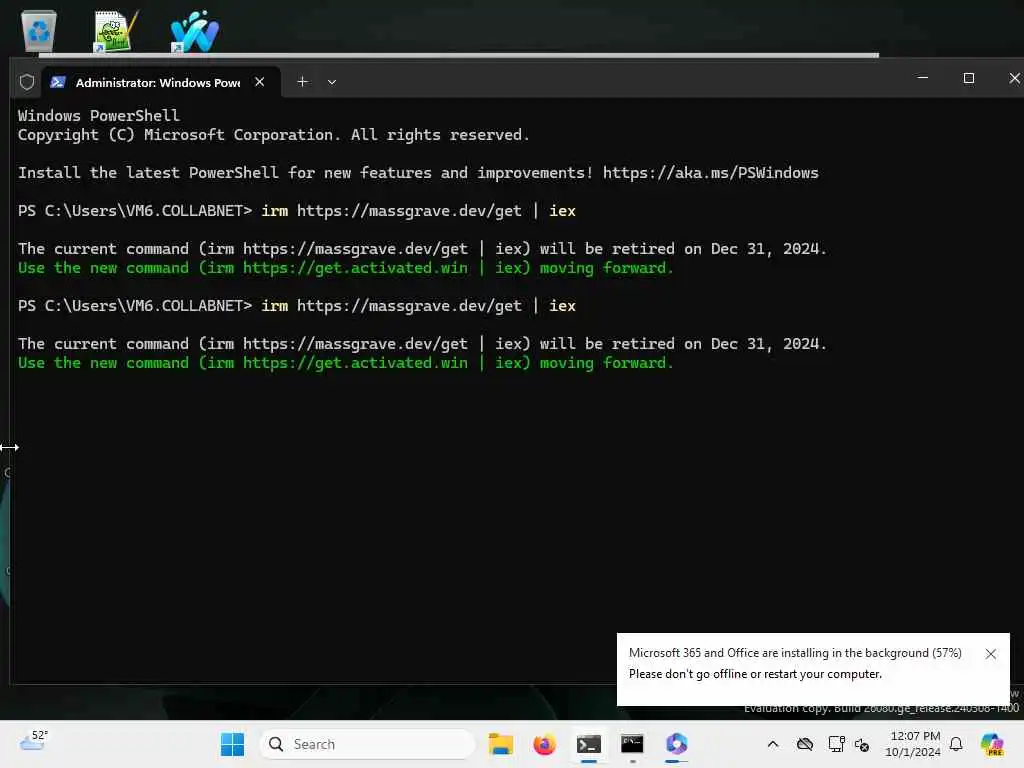Open the Microsoft 365 Copilot taskbar icon
Viewport: 1024px width, 768px height.
(x=677, y=744)
